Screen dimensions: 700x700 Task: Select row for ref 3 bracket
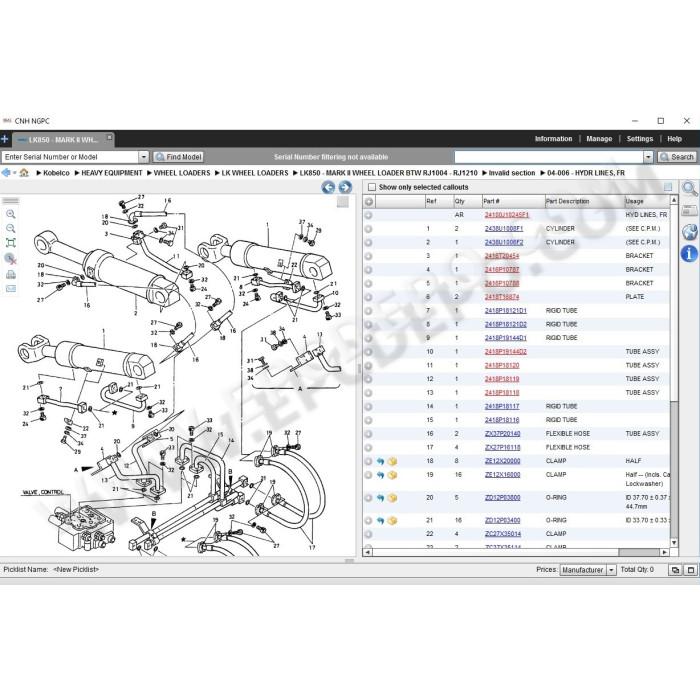point(368,256)
